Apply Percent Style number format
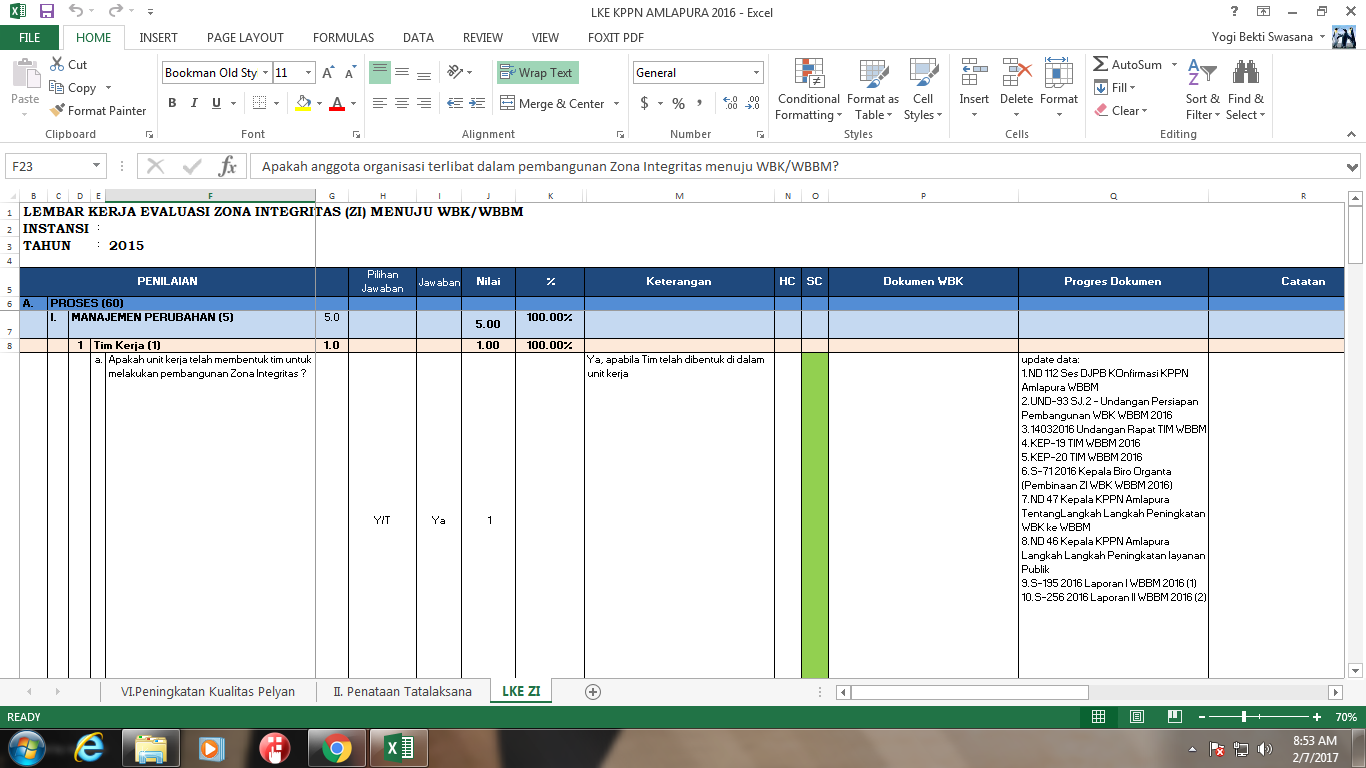The height and width of the screenshot is (768, 1366). (678, 103)
